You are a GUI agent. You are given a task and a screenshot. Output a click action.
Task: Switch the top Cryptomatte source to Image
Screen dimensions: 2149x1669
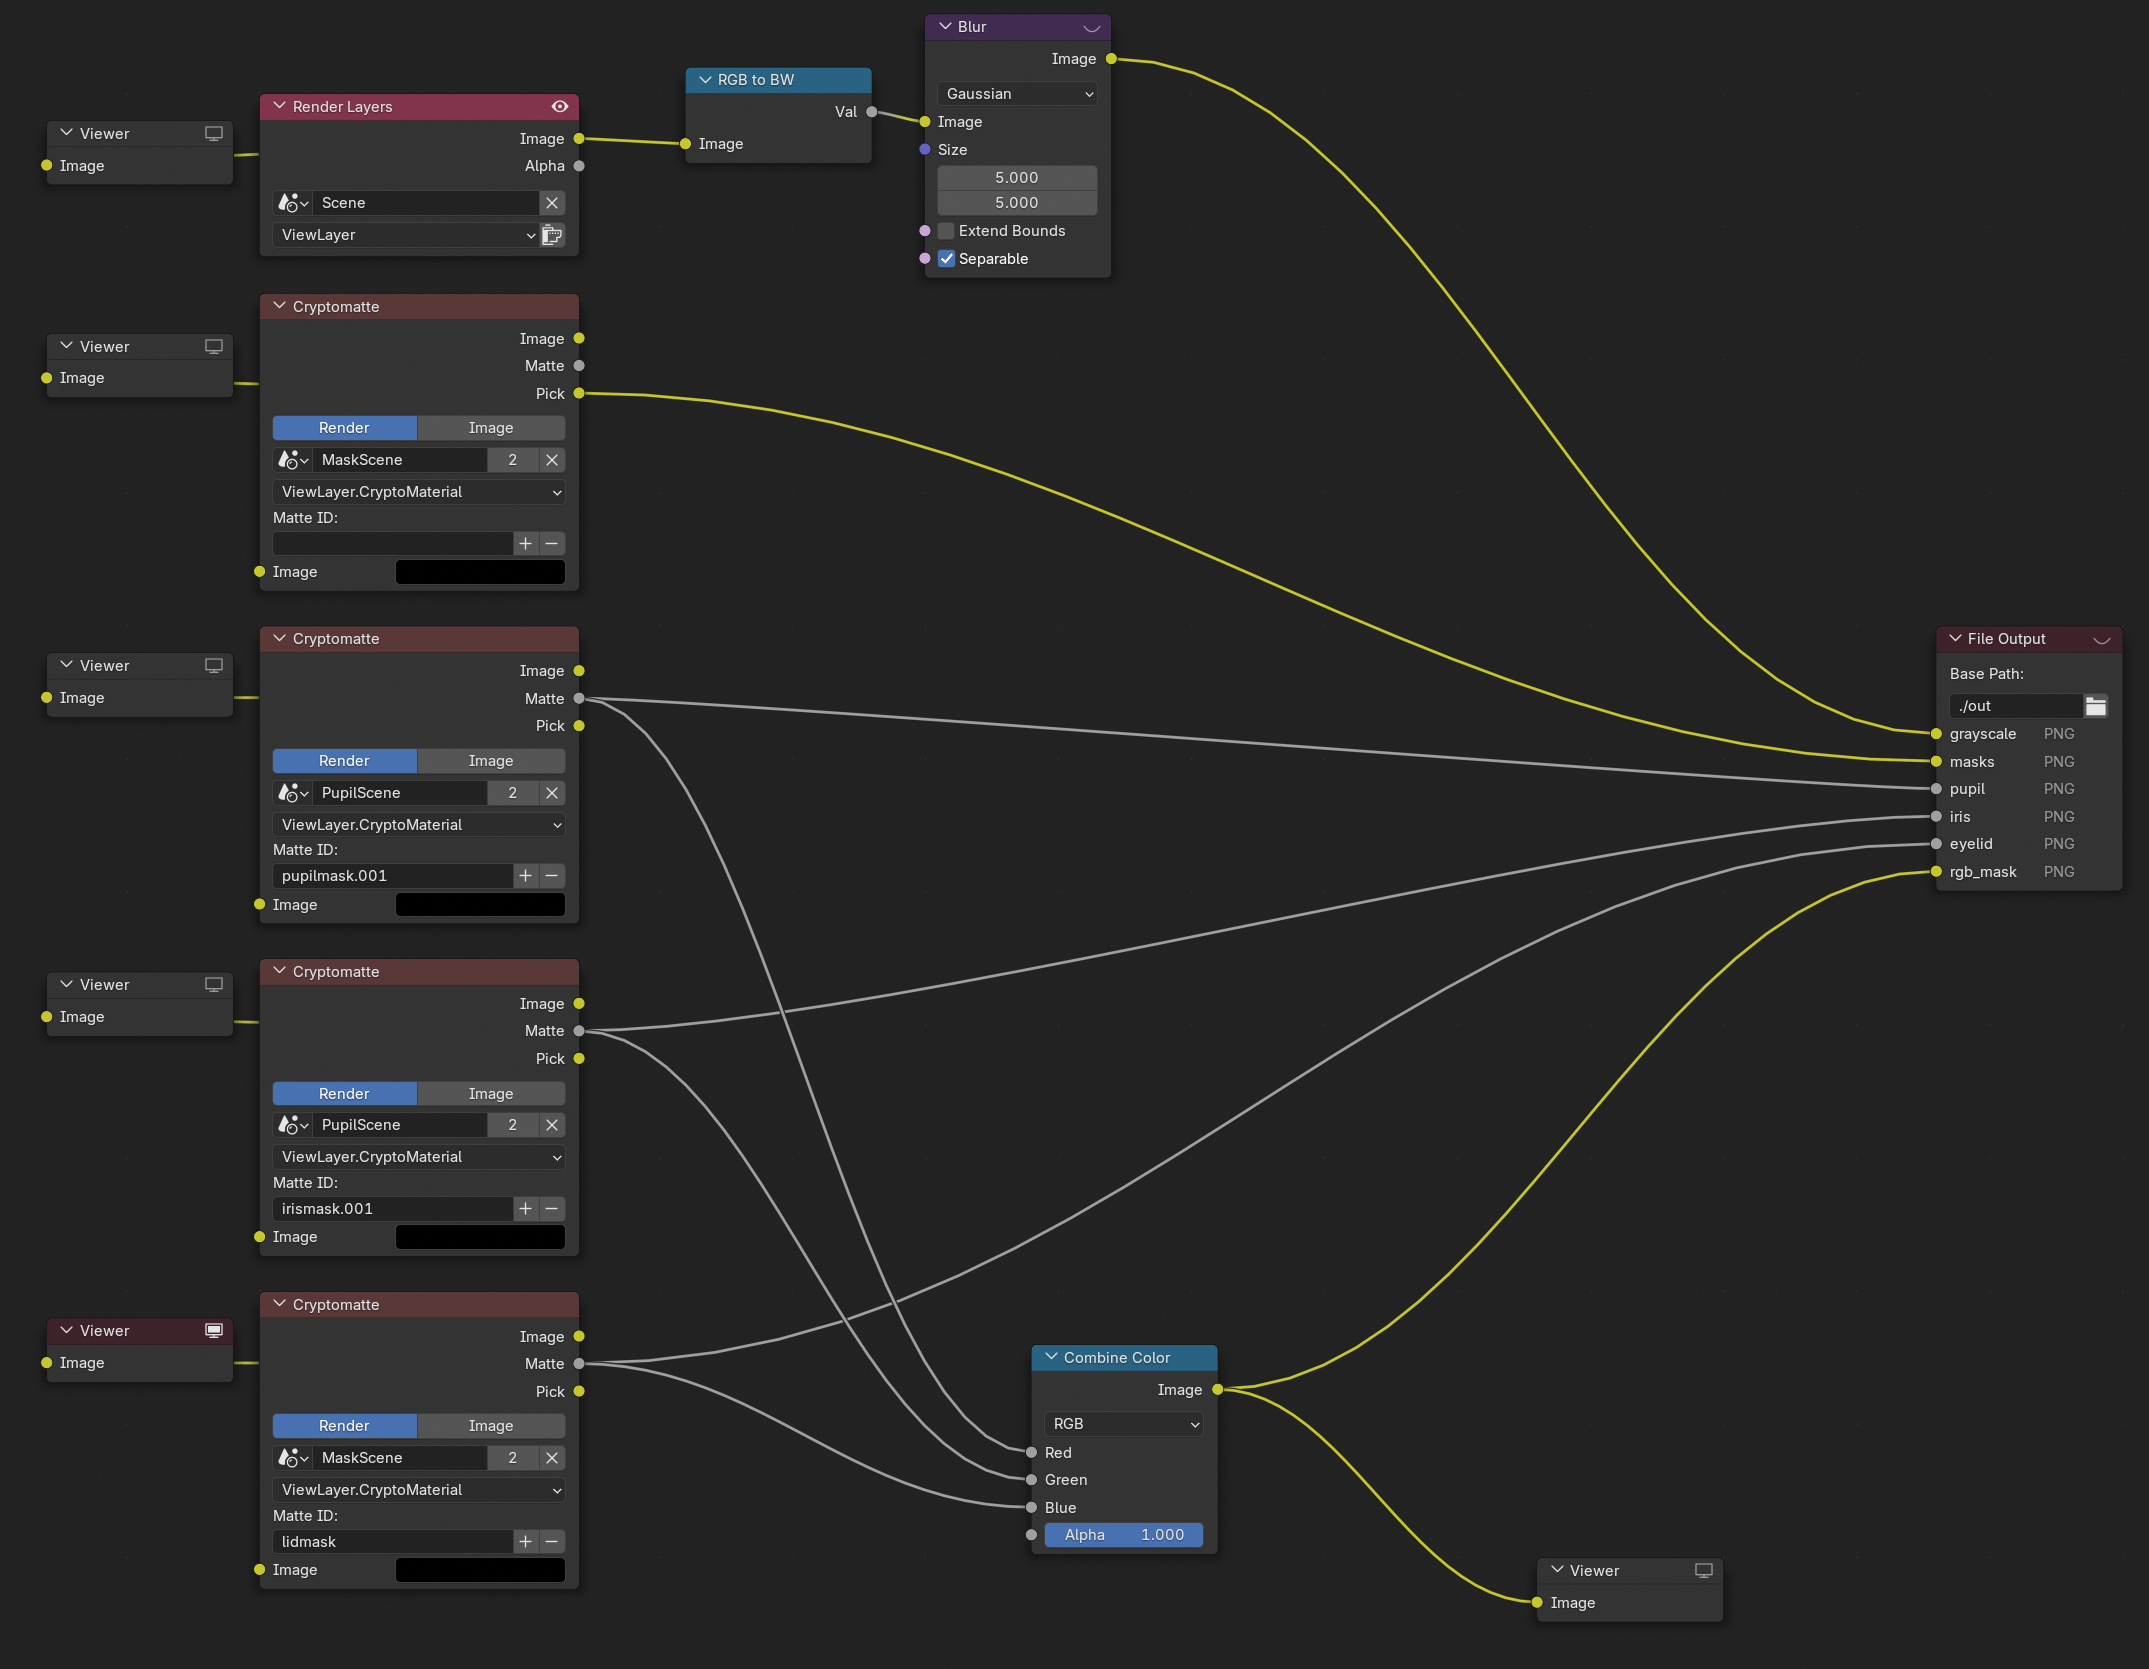[x=490, y=427]
